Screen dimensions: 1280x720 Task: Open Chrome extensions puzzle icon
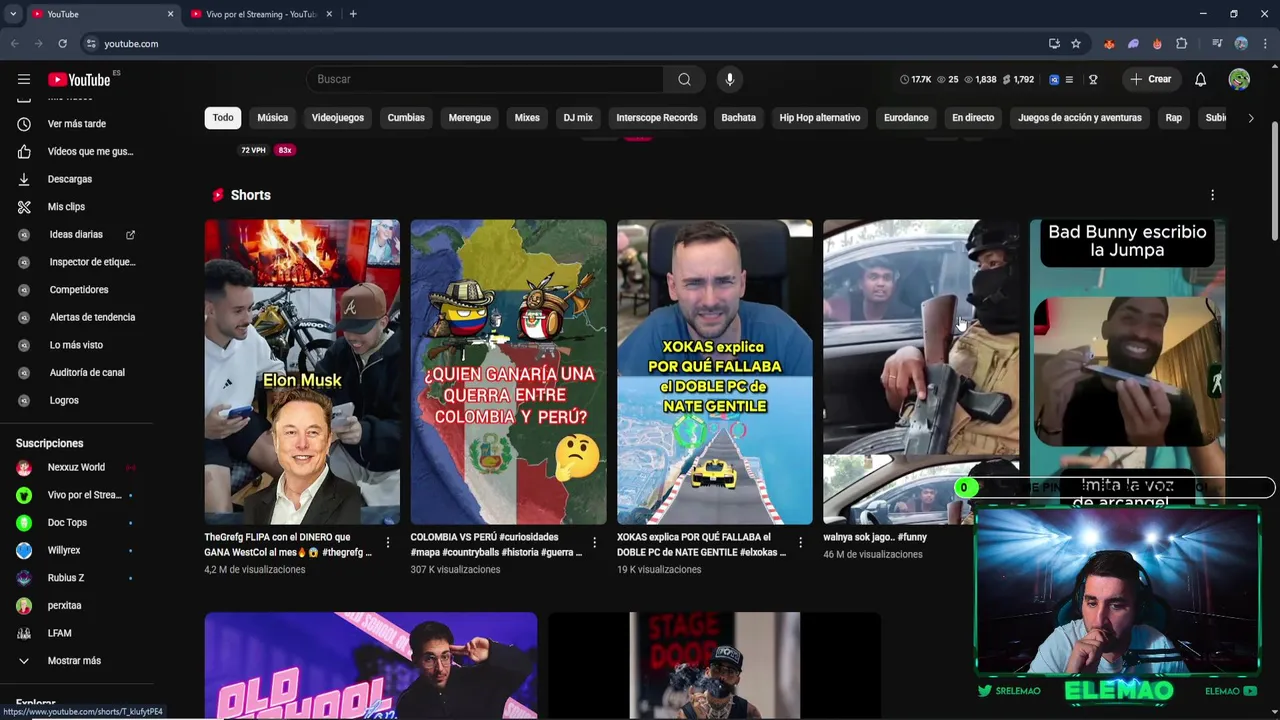coord(1182,44)
